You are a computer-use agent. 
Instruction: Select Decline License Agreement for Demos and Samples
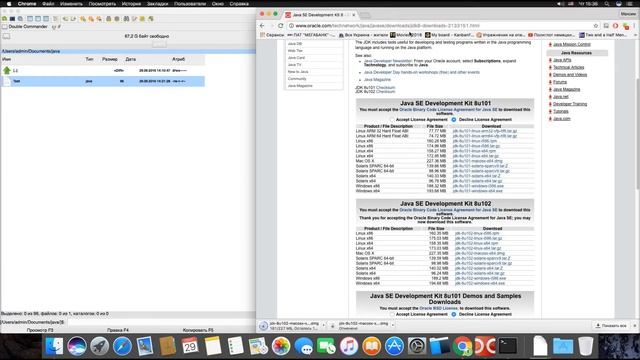[x=454, y=314]
